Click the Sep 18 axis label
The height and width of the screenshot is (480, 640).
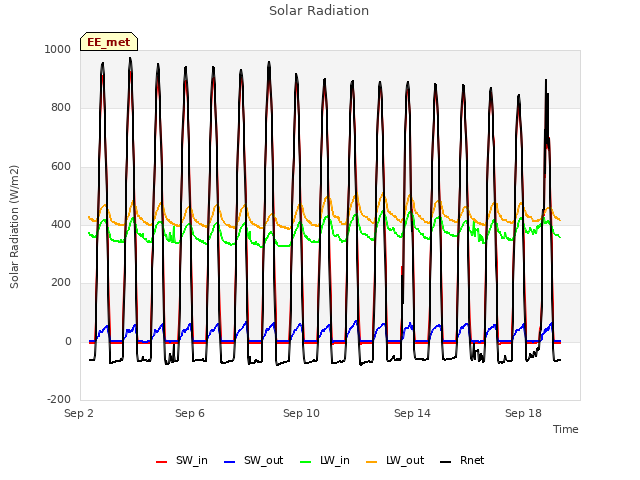[523, 413]
